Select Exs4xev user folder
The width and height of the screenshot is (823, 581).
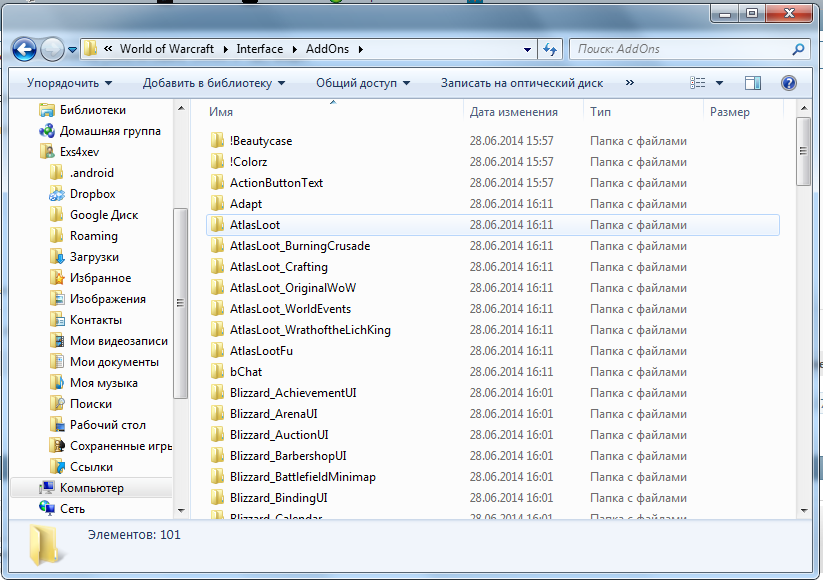coord(79,152)
